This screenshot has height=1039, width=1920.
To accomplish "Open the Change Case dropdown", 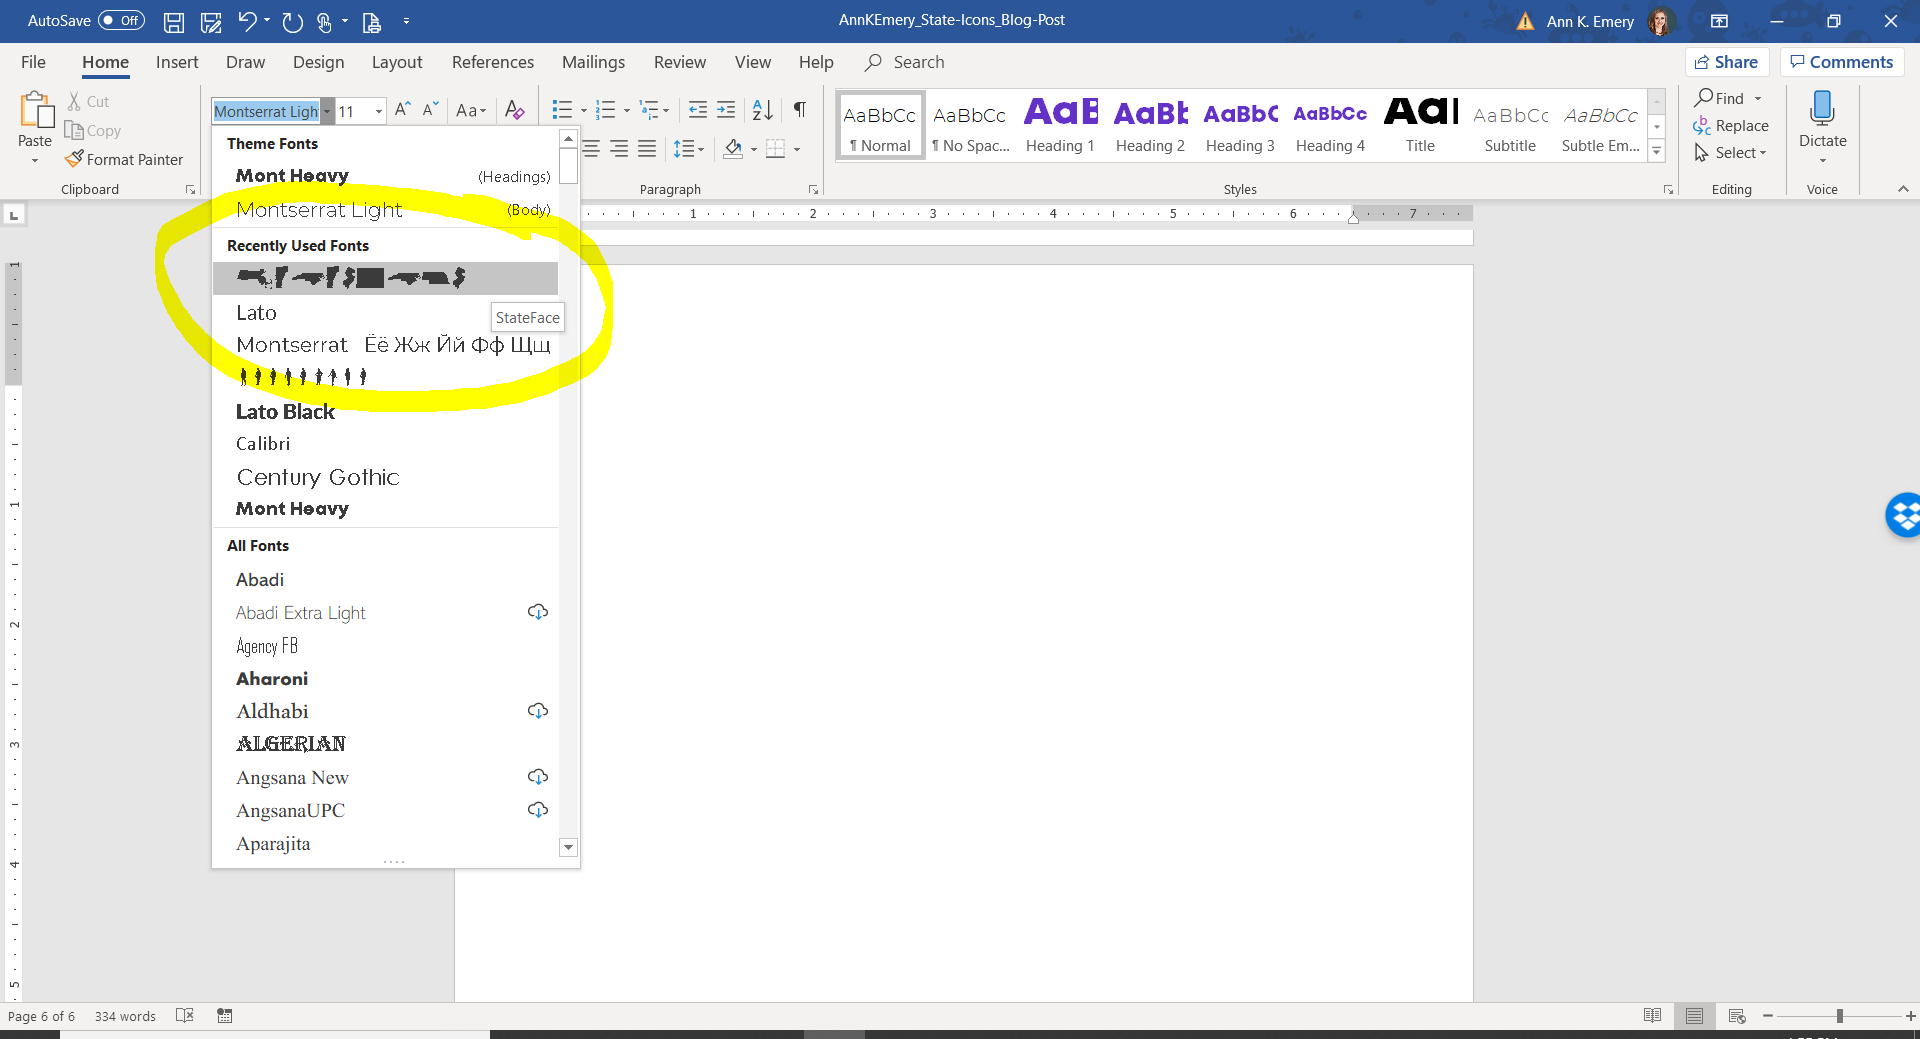I will [x=471, y=111].
